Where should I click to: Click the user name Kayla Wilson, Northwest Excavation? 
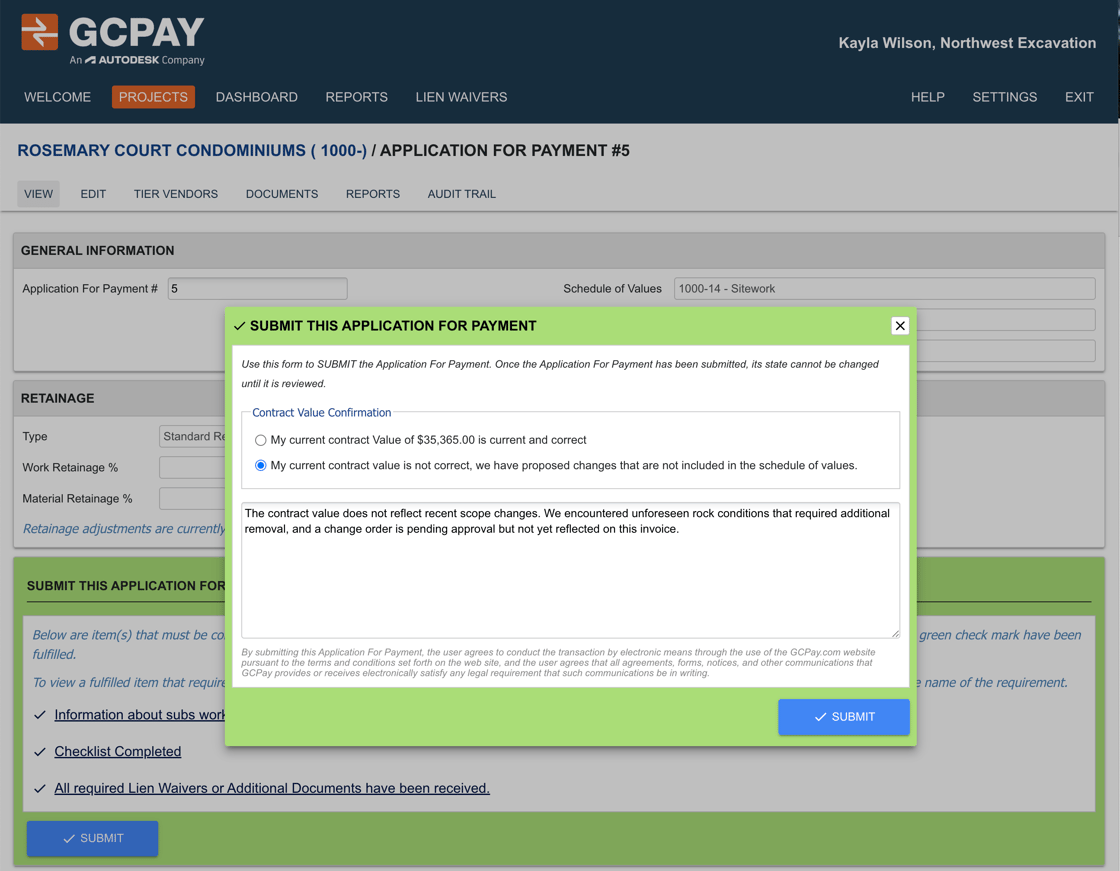(967, 43)
